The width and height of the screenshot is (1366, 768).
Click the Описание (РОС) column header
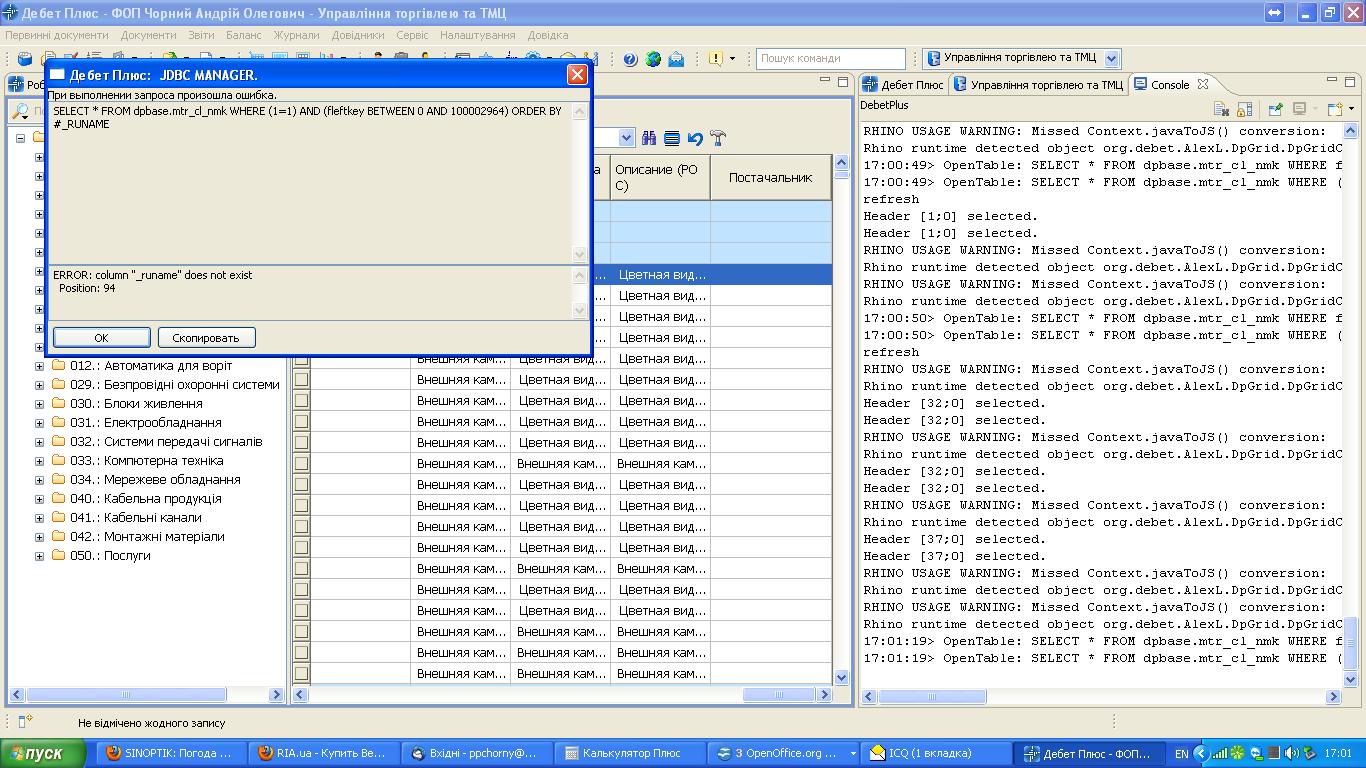coord(660,178)
